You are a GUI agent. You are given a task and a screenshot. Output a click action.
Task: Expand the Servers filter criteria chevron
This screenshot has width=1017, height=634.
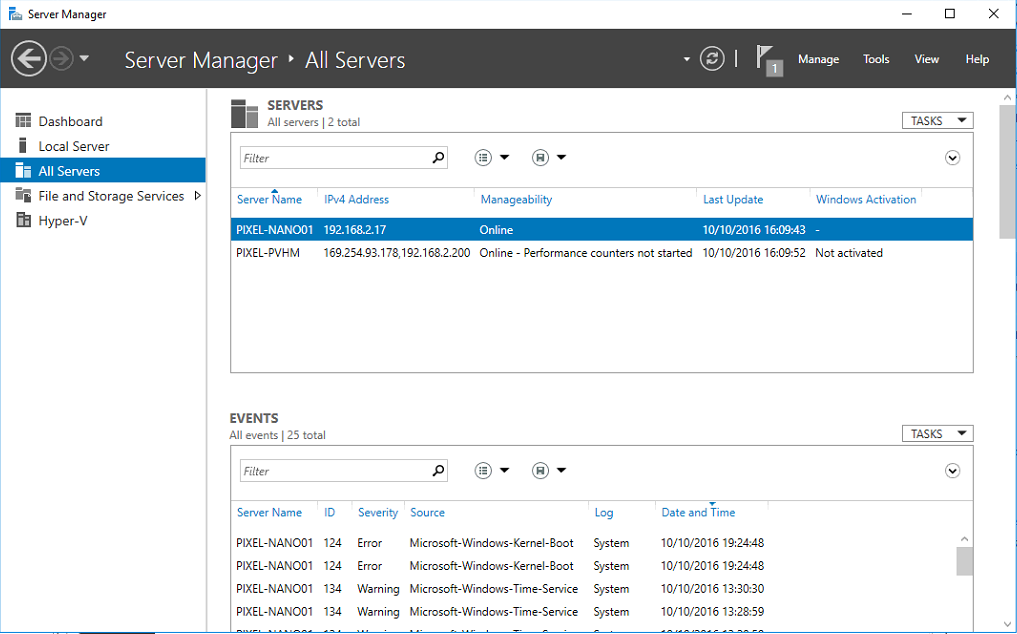pyautogui.click(x=952, y=158)
